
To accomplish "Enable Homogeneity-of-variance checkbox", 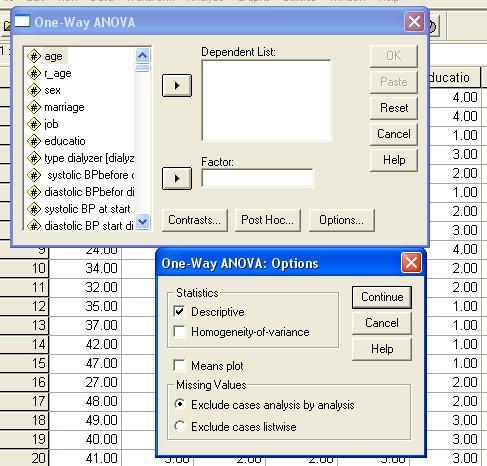I will coord(179,332).
